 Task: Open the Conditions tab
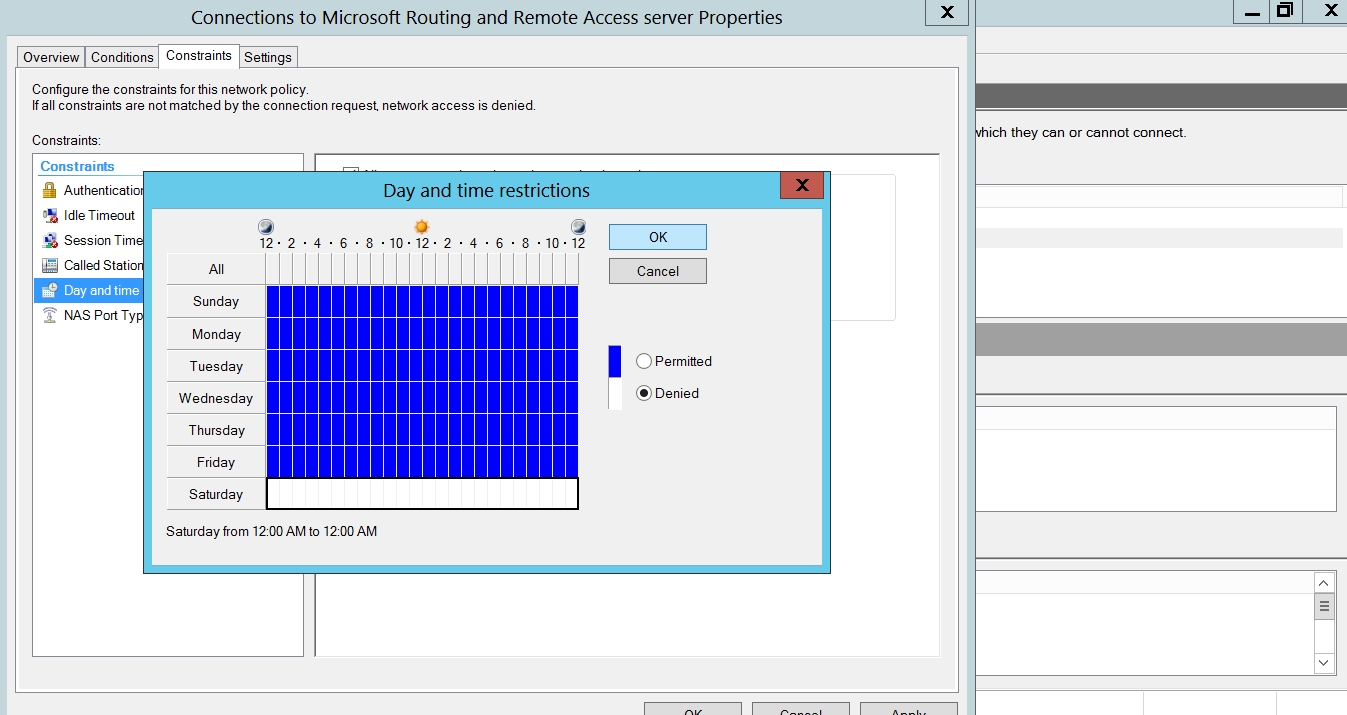pos(122,57)
